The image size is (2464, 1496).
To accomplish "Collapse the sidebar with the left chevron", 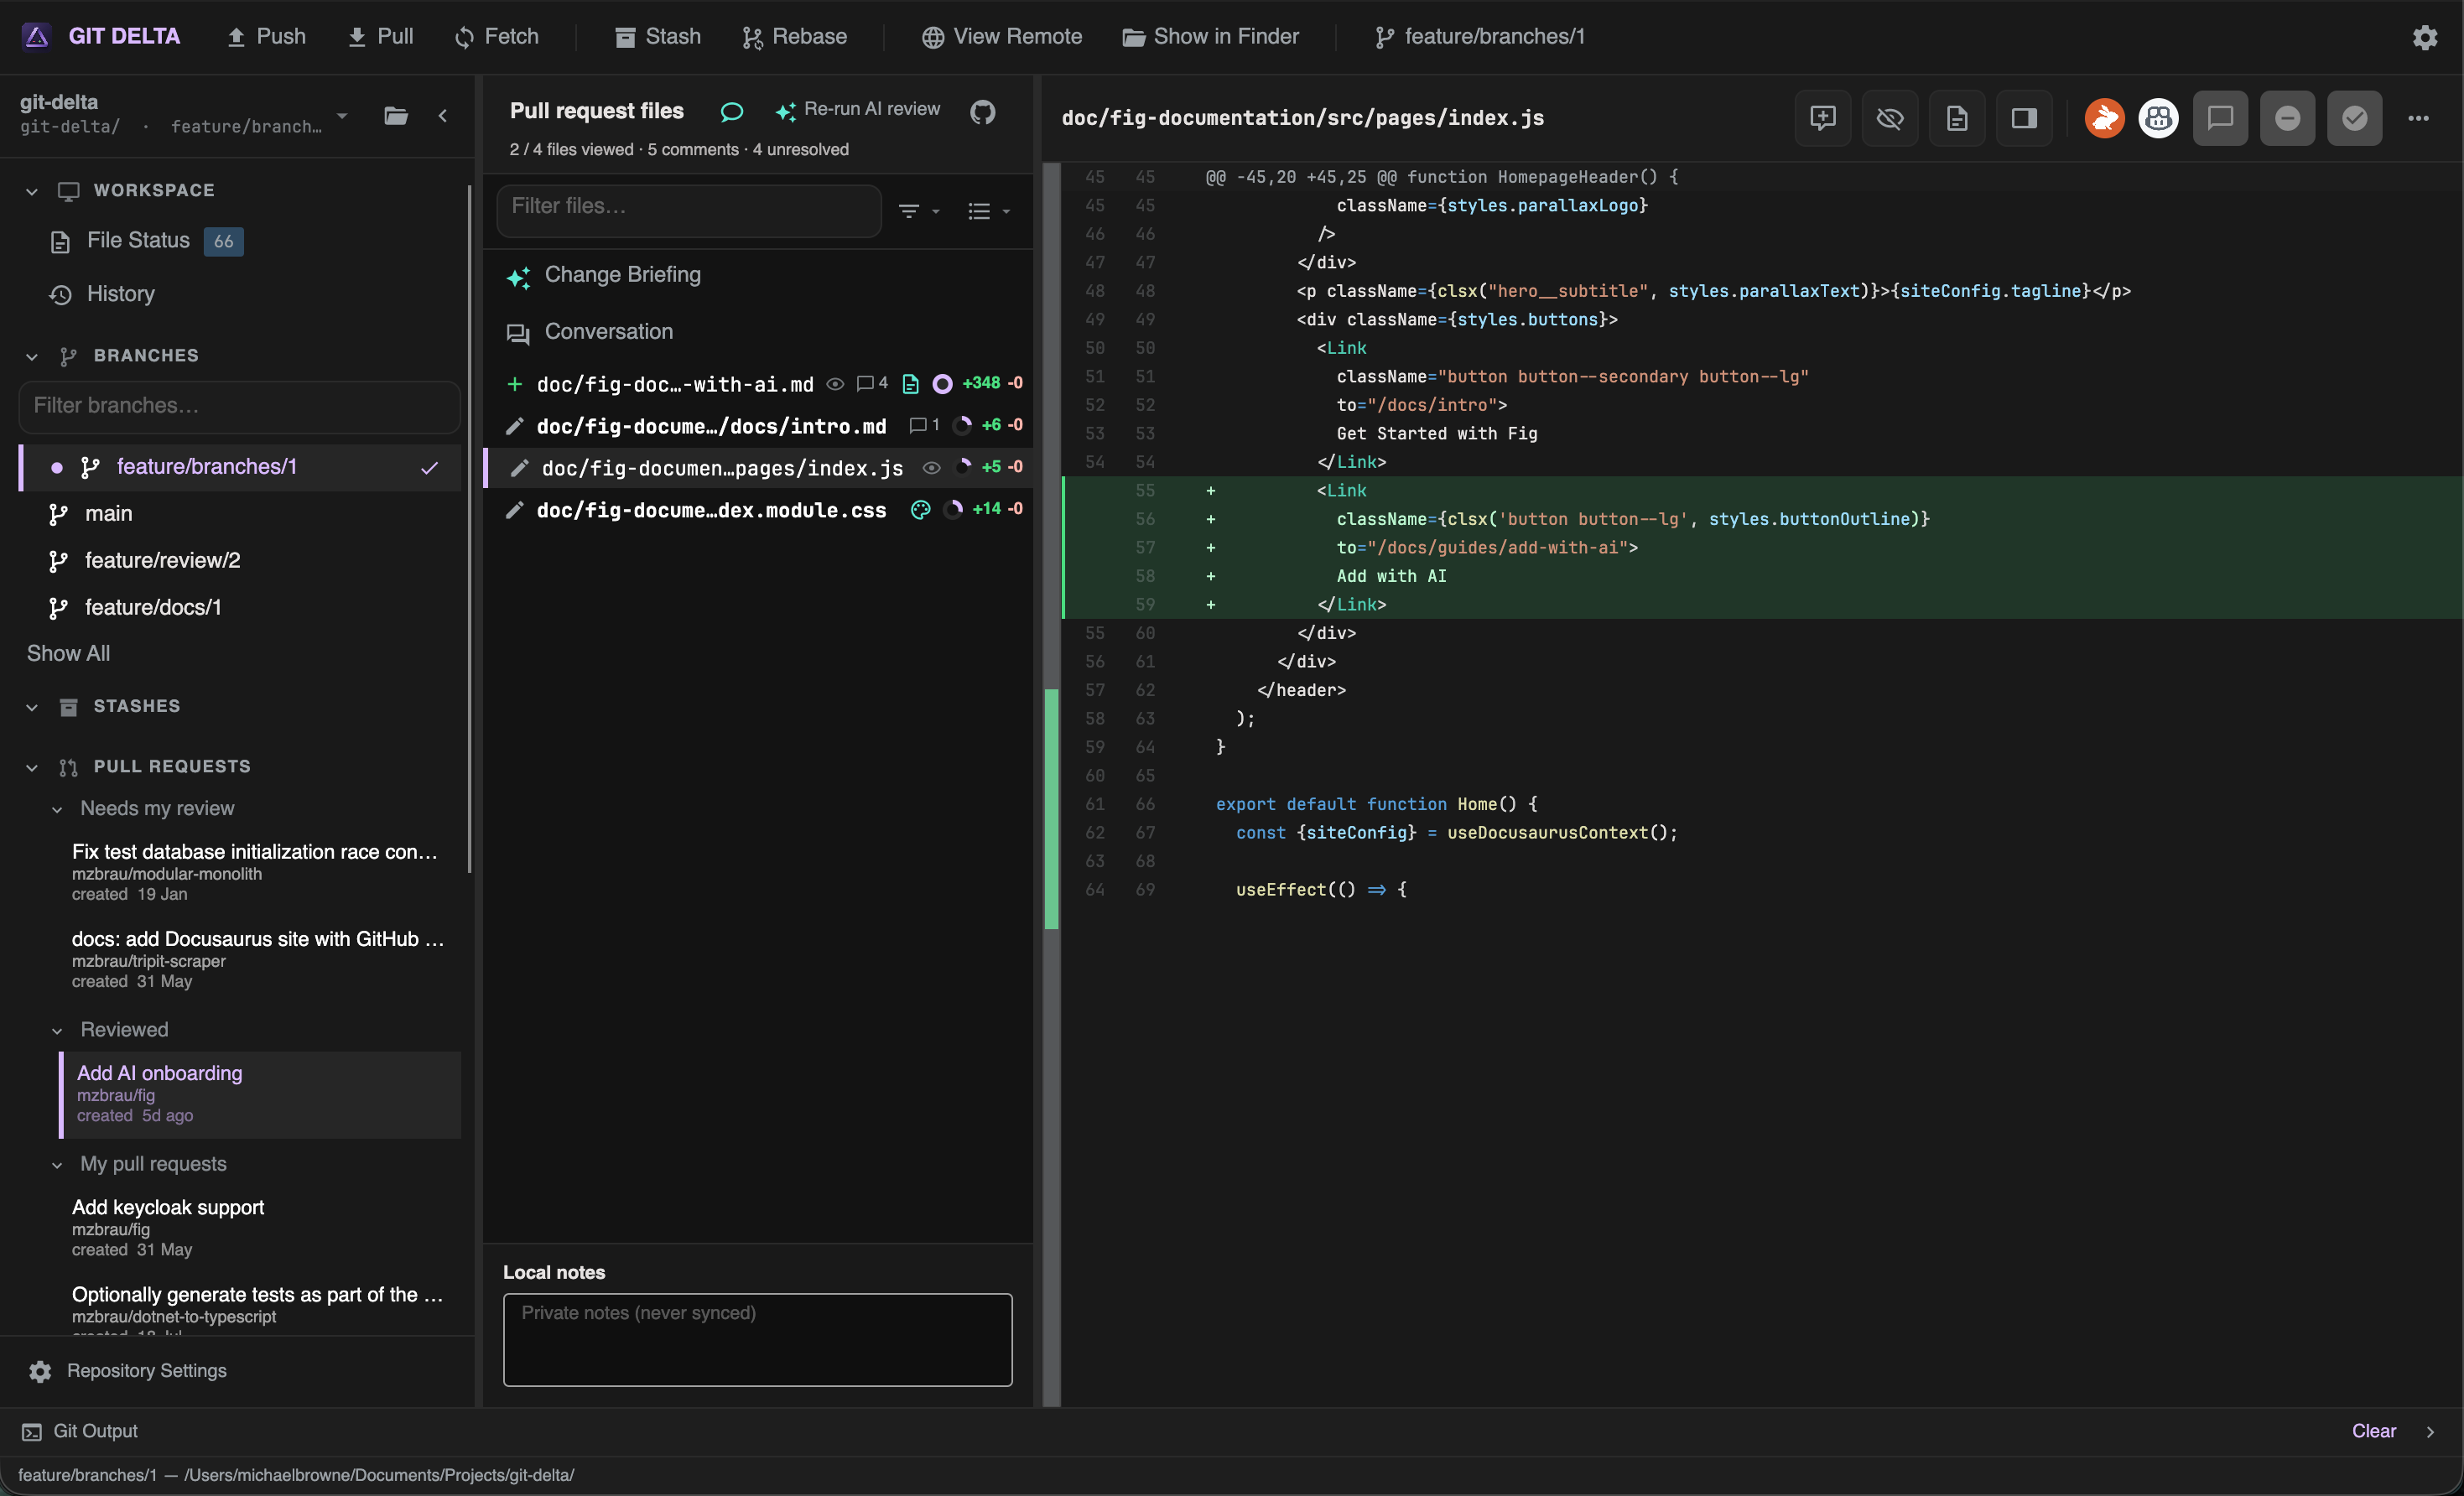I will 442,115.
